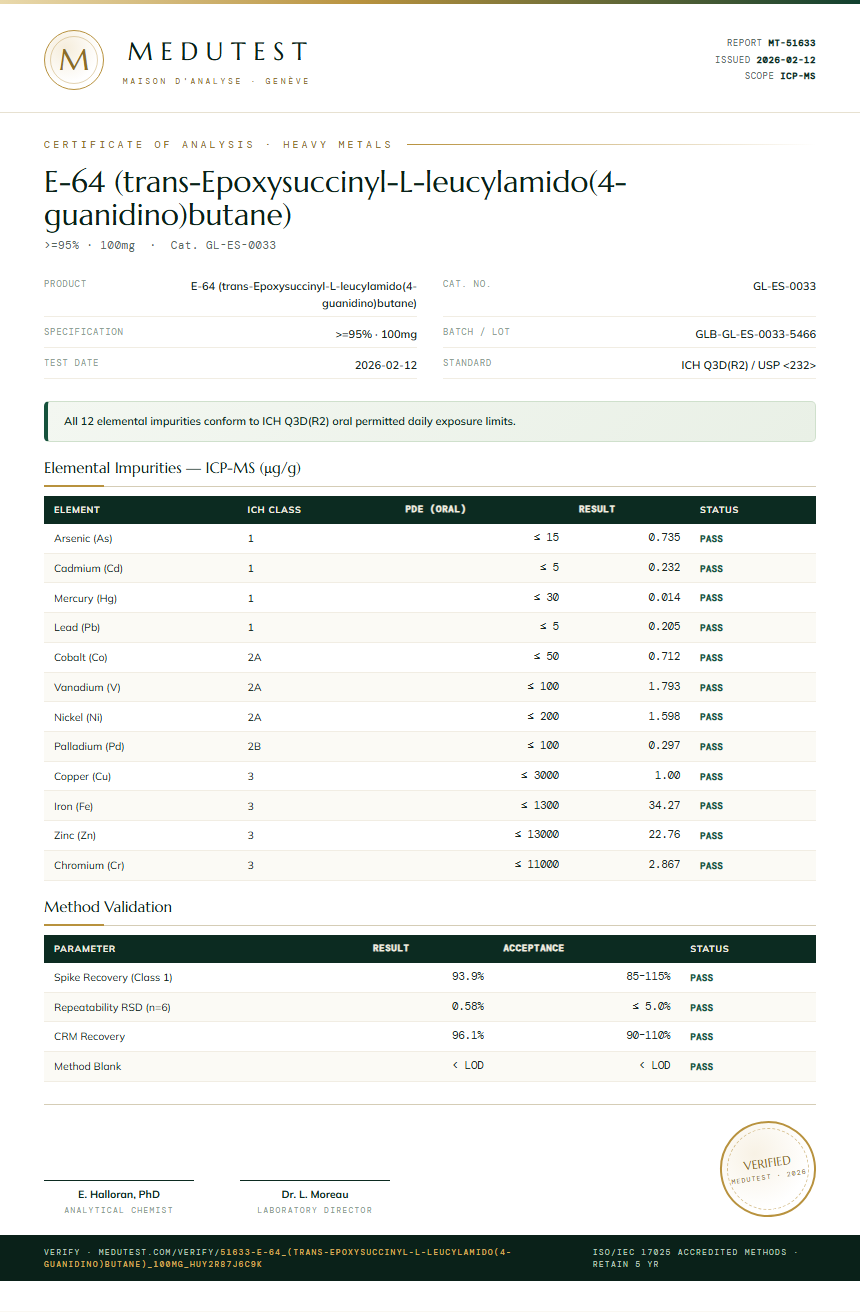Select the Nickel (Ni) row label

click(78, 717)
